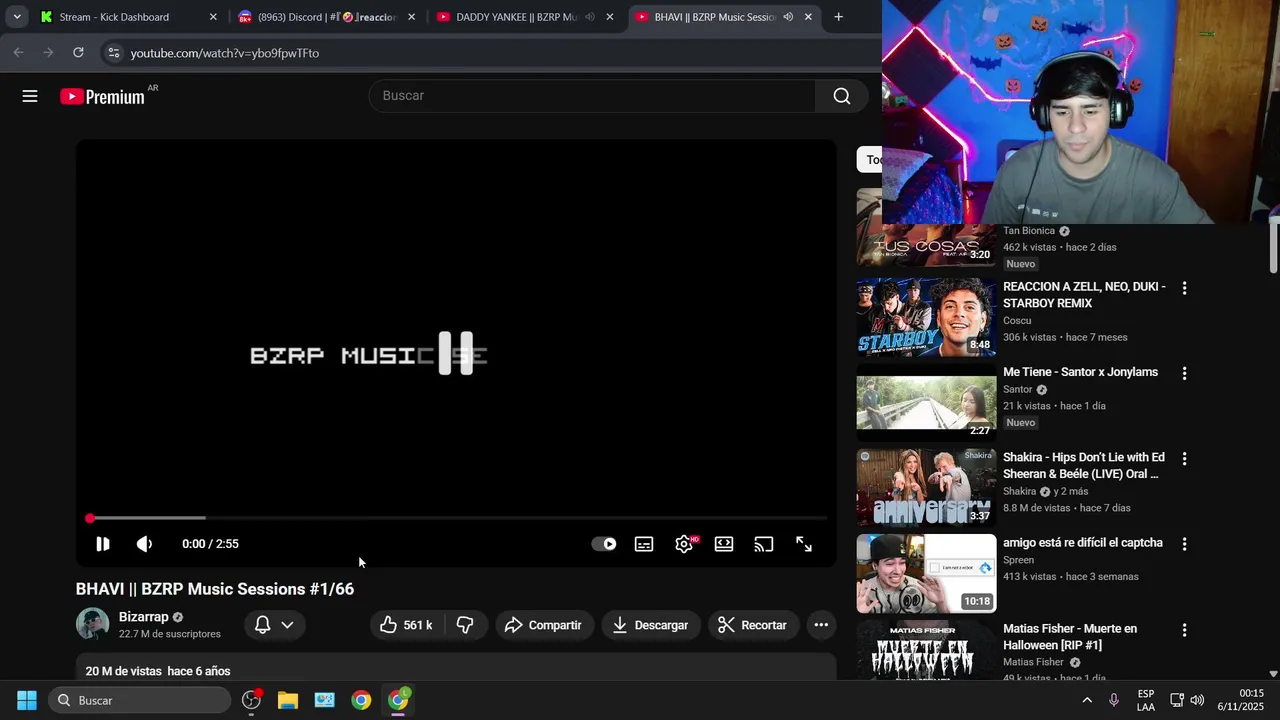Close the BHAVI BZRP Music Sessions tab

point(808,17)
